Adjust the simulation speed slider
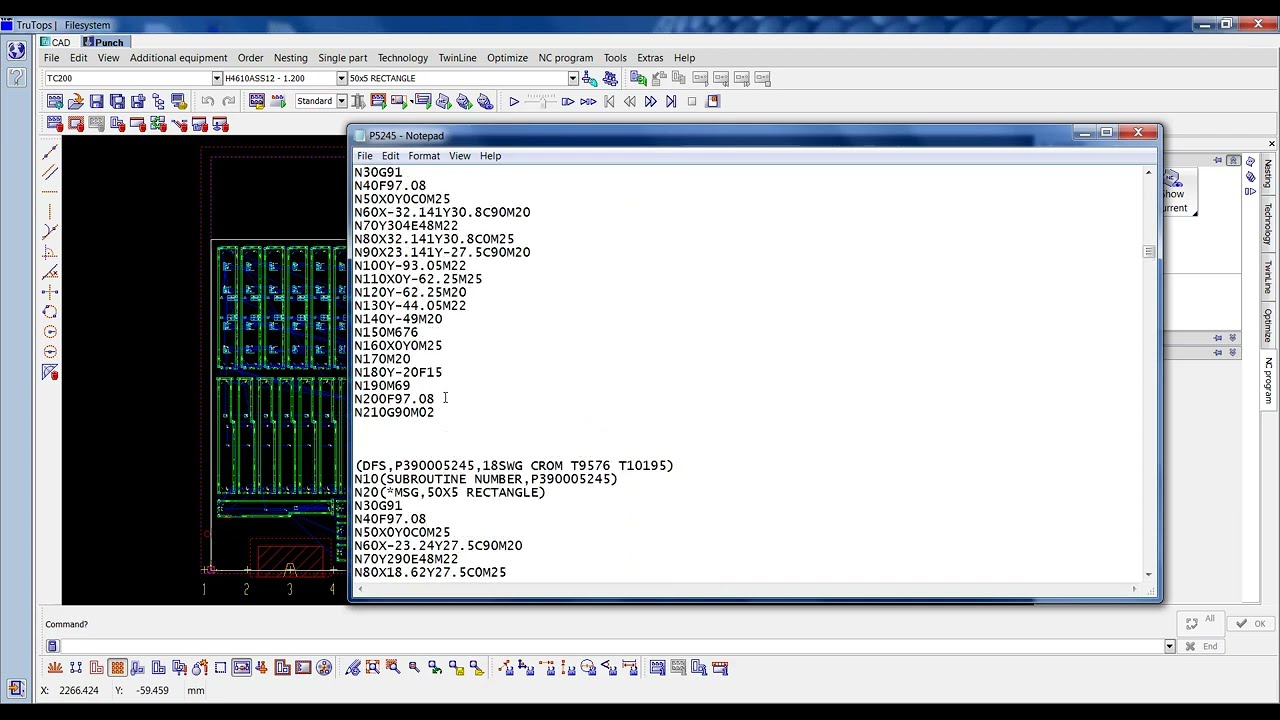1280x720 pixels. pos(541,101)
